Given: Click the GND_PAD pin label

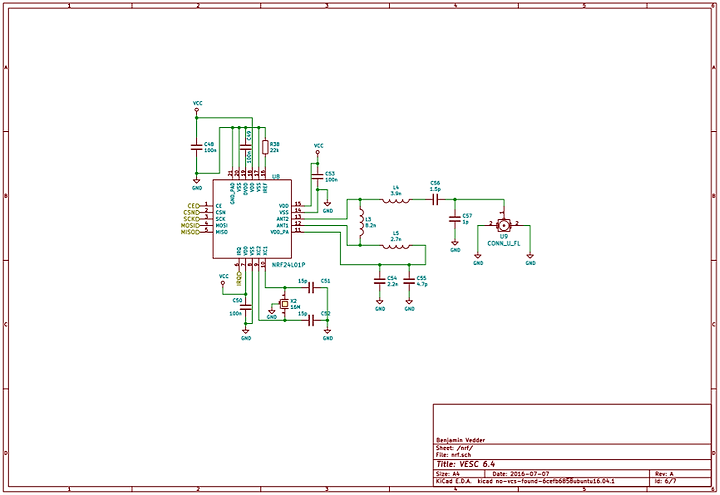Looking at the screenshot, I should coord(232,193).
